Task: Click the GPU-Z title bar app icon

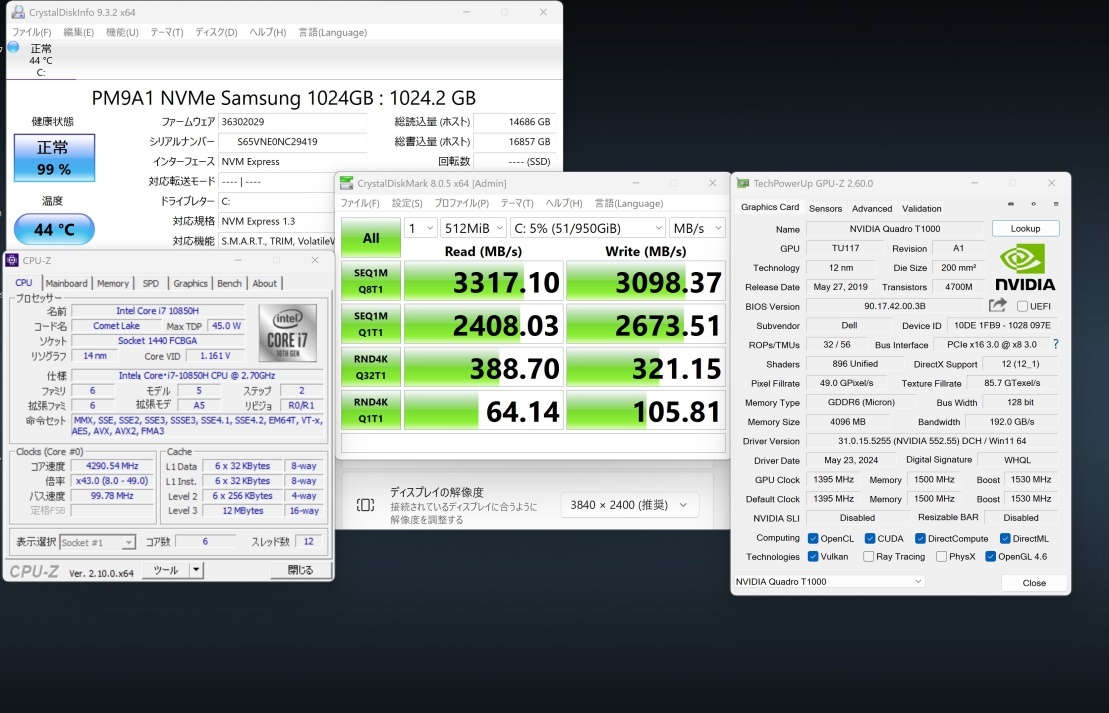Action: 743,183
